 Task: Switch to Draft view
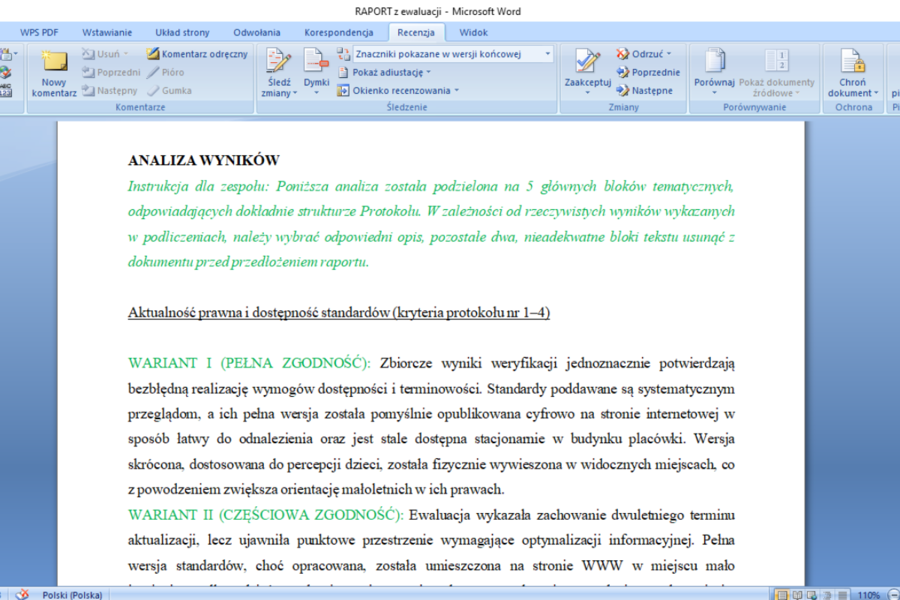(842, 595)
